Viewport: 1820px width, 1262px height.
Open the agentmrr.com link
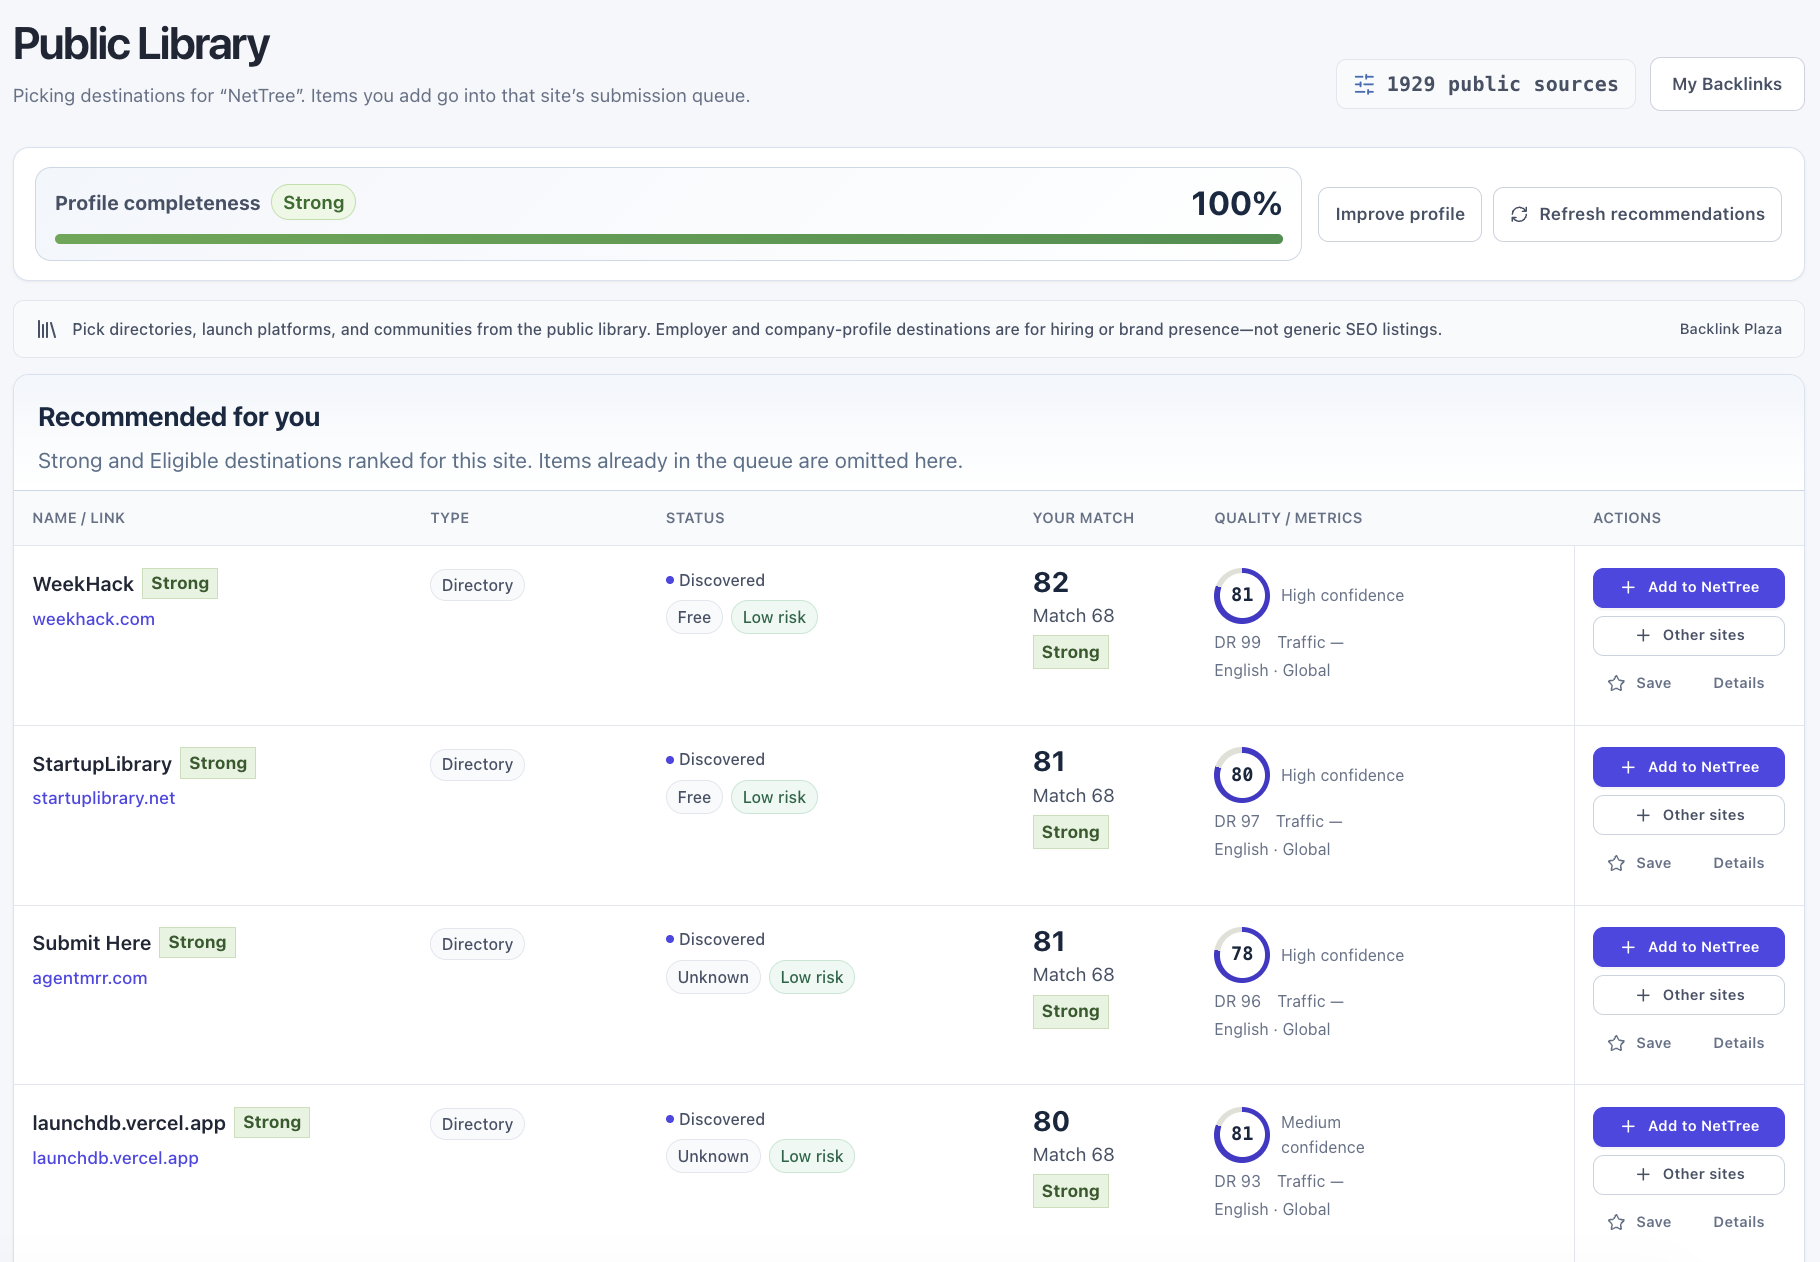pyautogui.click(x=90, y=978)
